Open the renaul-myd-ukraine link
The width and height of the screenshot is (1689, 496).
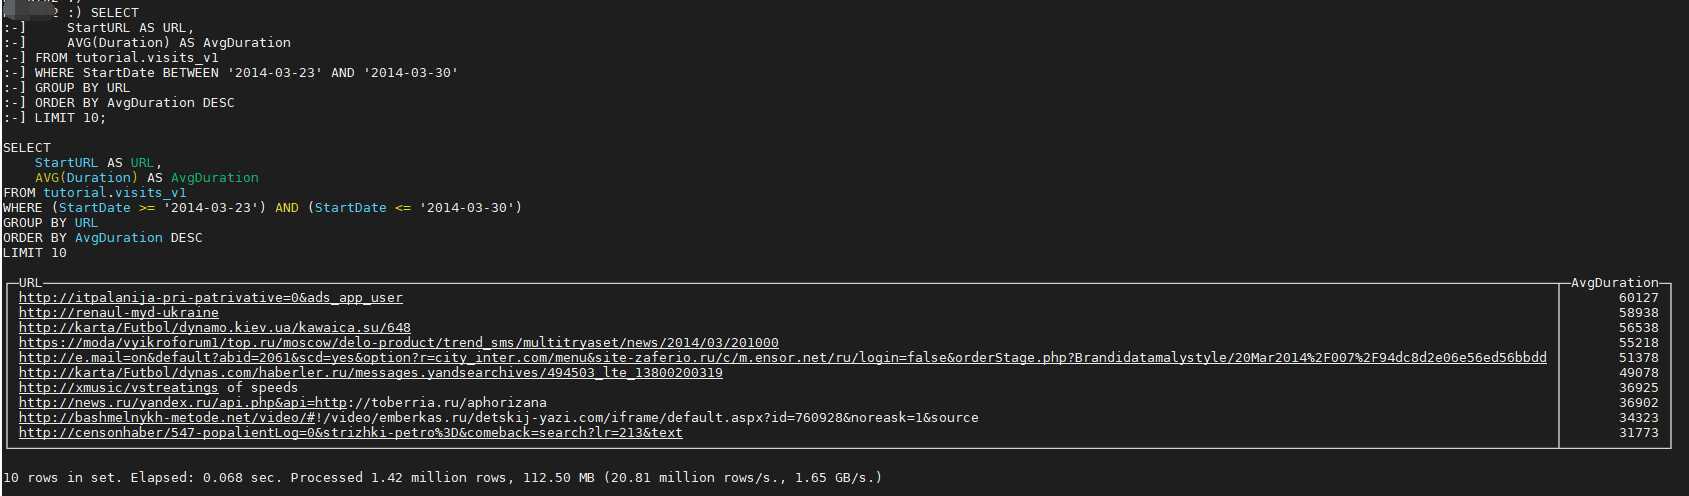tap(118, 313)
